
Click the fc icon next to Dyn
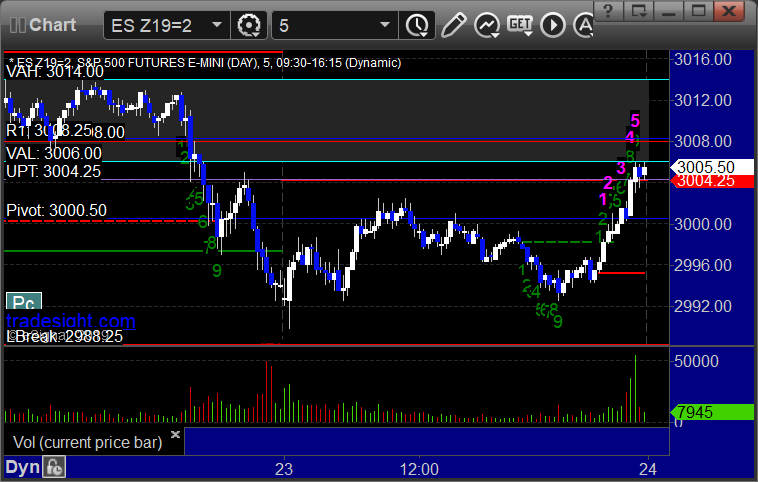point(54,467)
